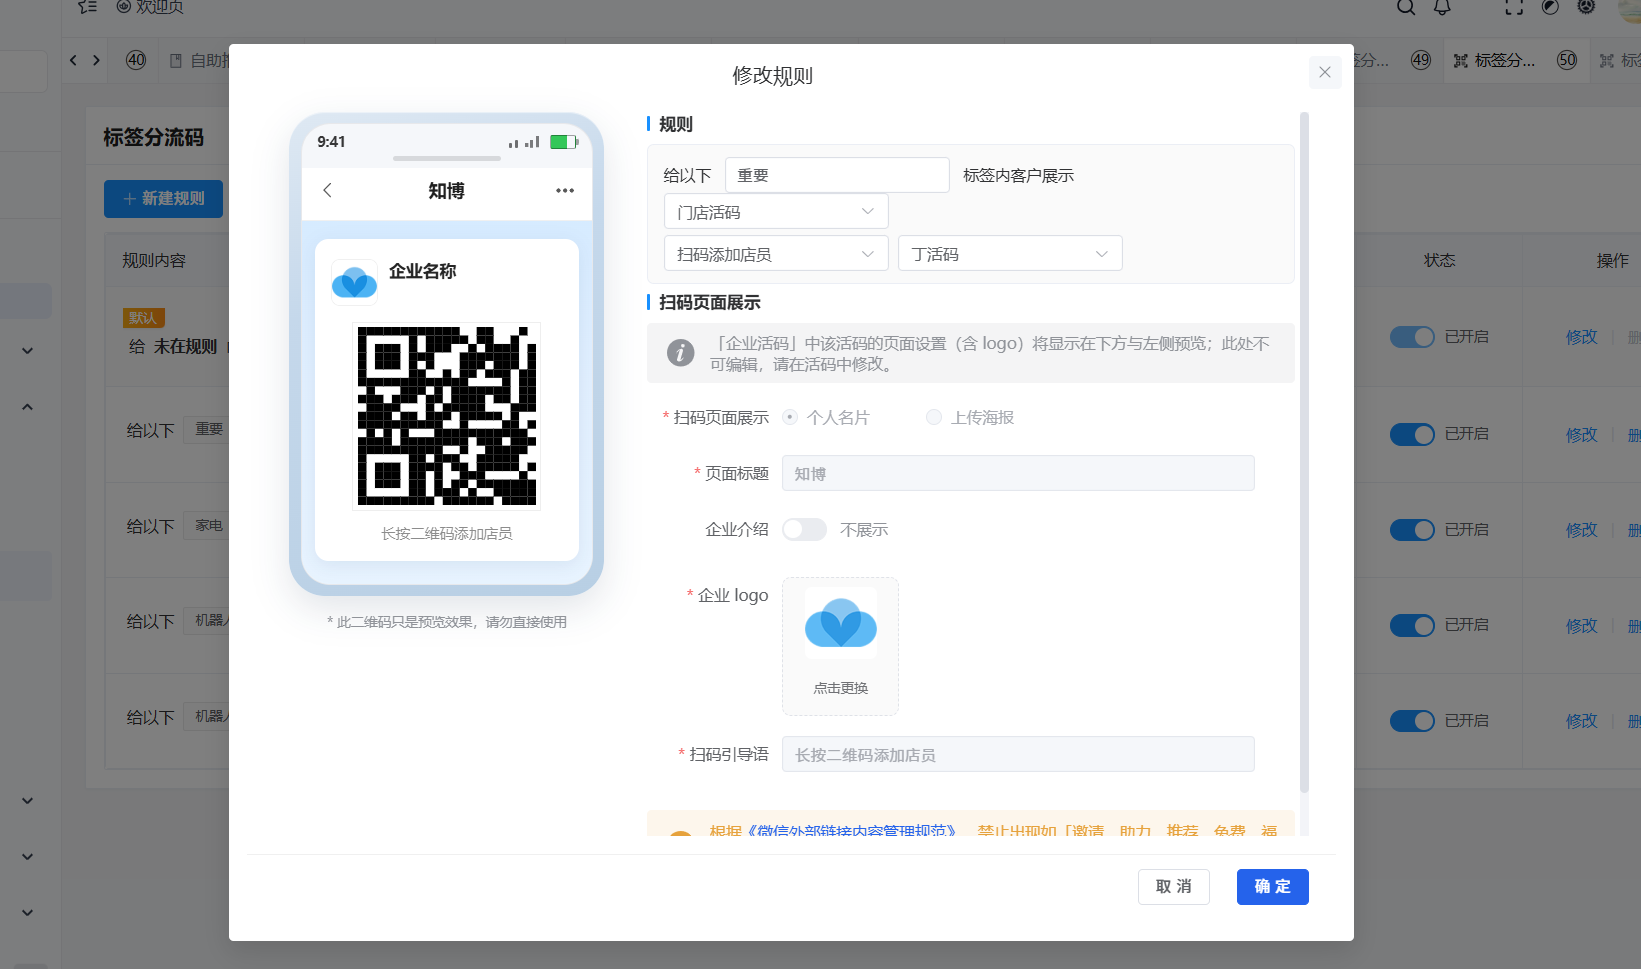Click the 标签分流码 page title
Viewport: 1641px width, 969px height.
tap(153, 138)
